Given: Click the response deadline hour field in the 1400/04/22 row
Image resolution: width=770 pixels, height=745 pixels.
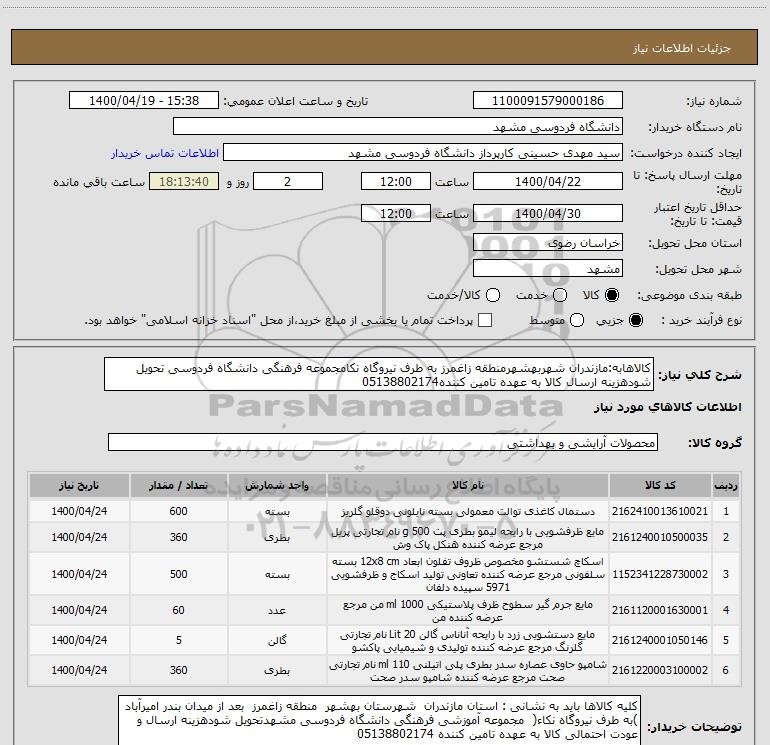Looking at the screenshot, I should [396, 181].
